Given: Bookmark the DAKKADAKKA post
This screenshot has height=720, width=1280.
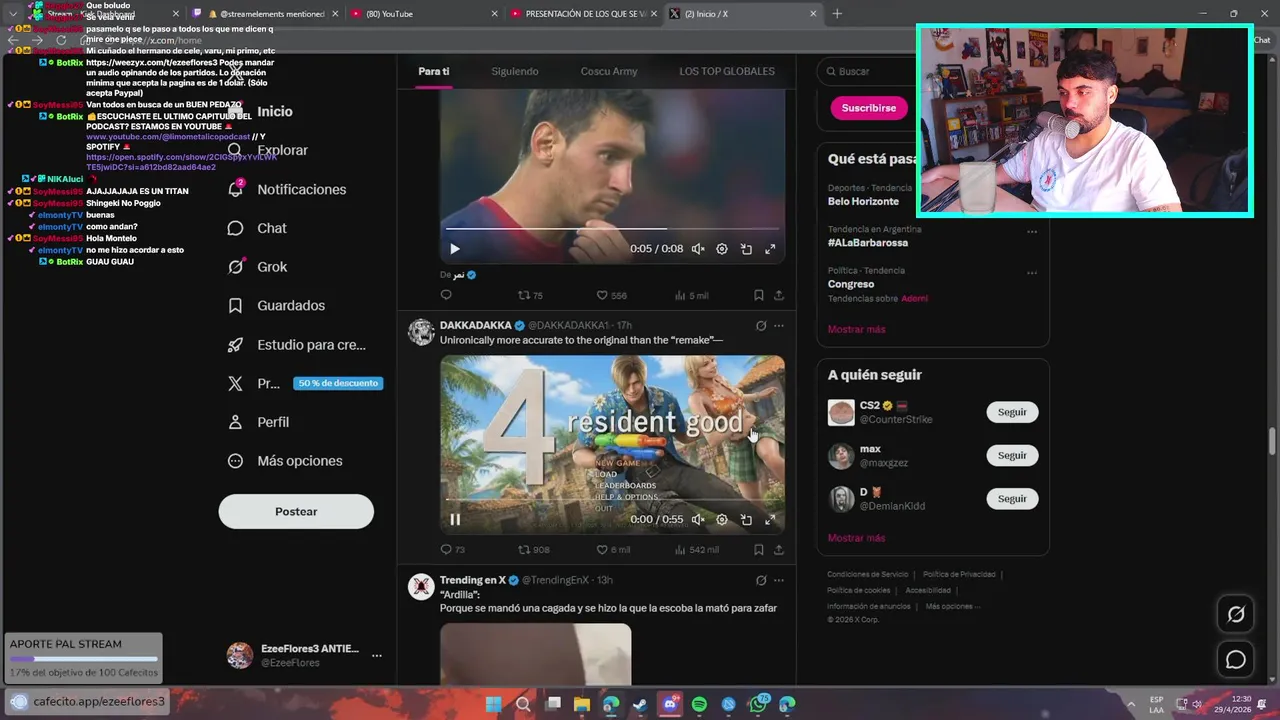Looking at the screenshot, I should pos(758,549).
